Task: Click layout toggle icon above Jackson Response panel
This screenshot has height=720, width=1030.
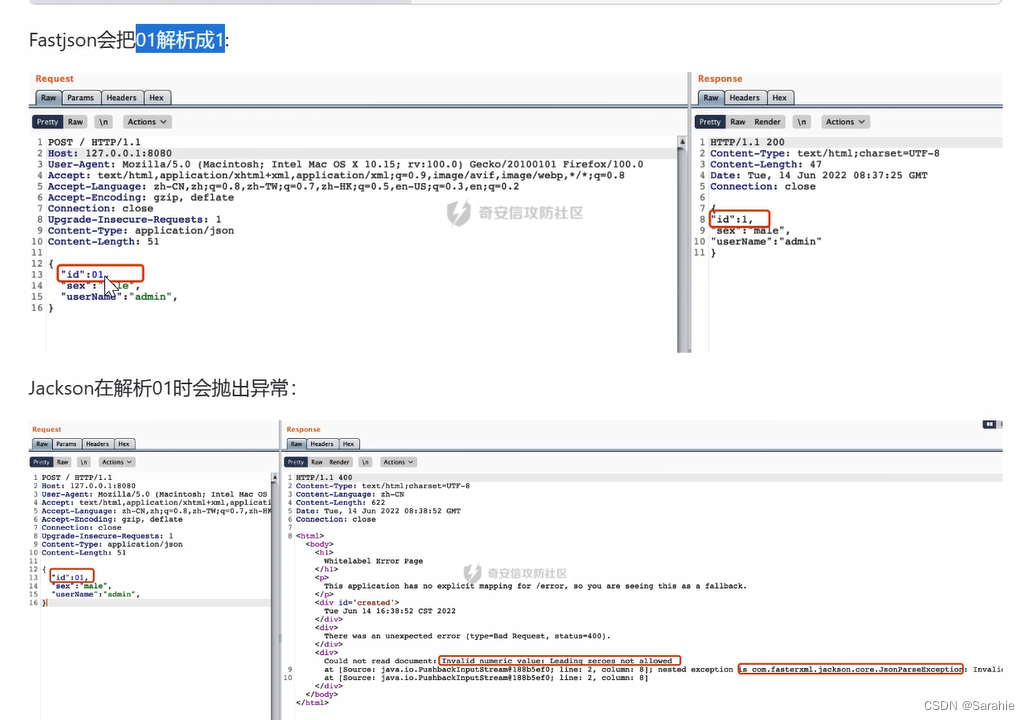Action: click(989, 424)
